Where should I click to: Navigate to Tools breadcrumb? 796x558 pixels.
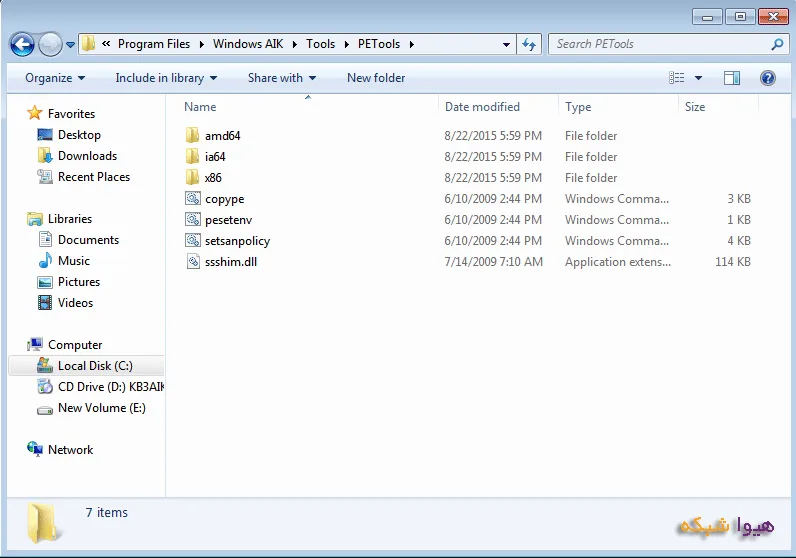[x=320, y=44]
